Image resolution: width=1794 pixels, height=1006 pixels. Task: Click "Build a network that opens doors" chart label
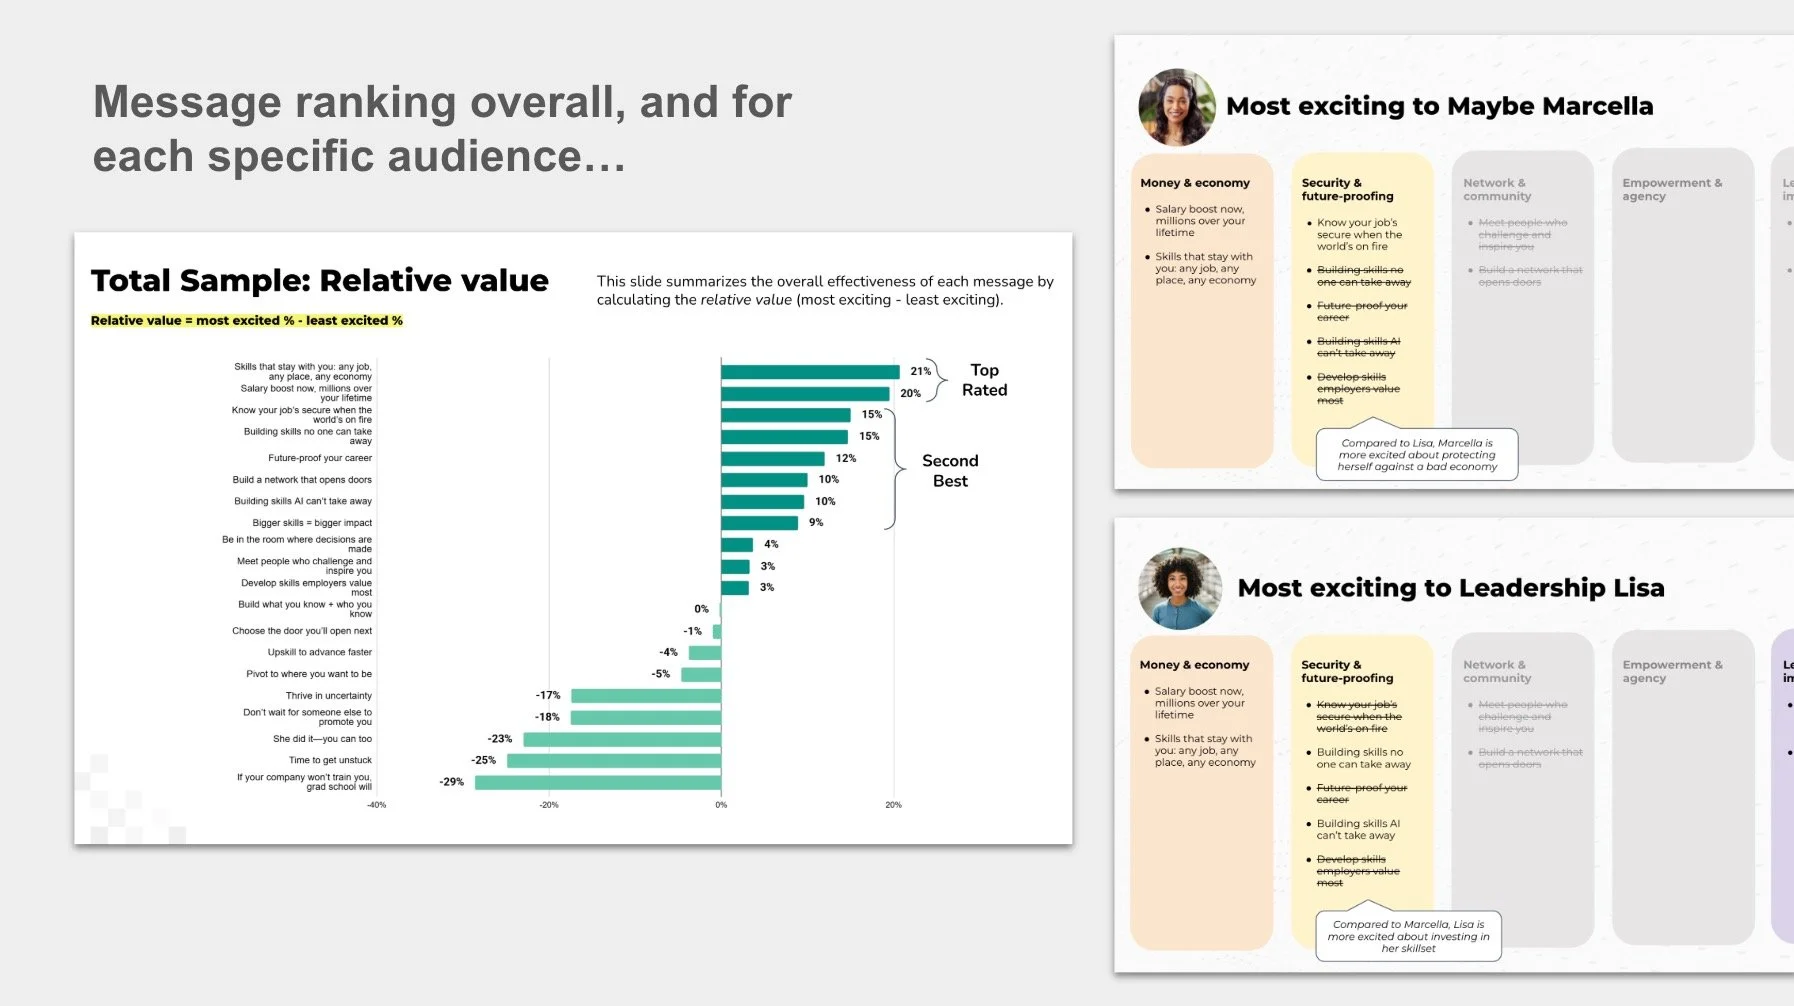[302, 480]
